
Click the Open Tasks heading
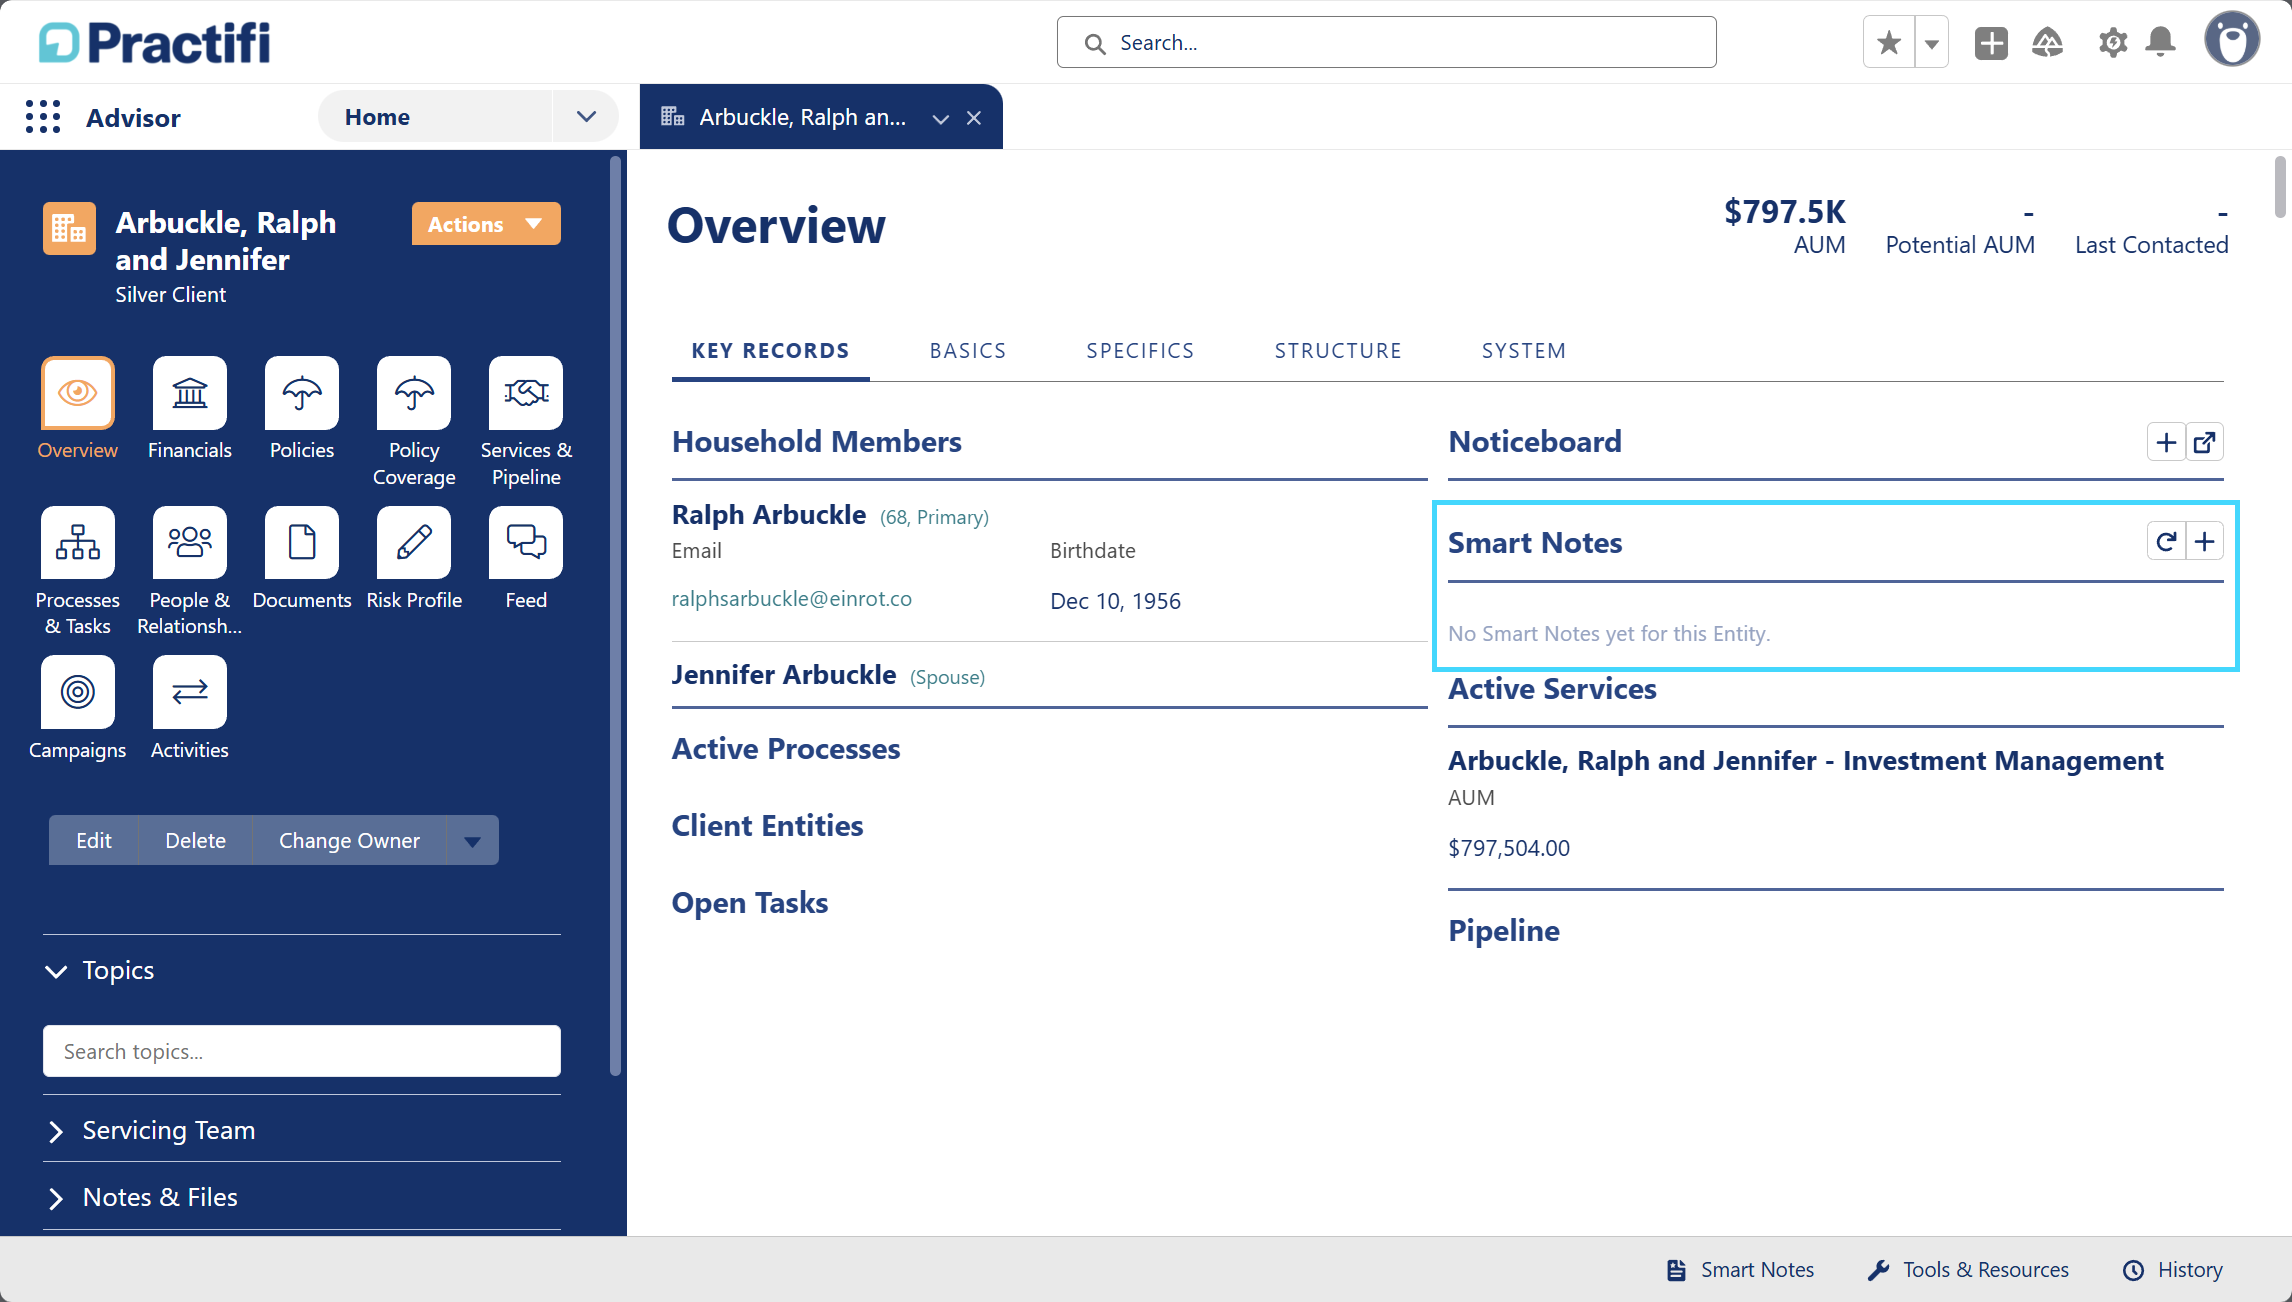[750, 903]
